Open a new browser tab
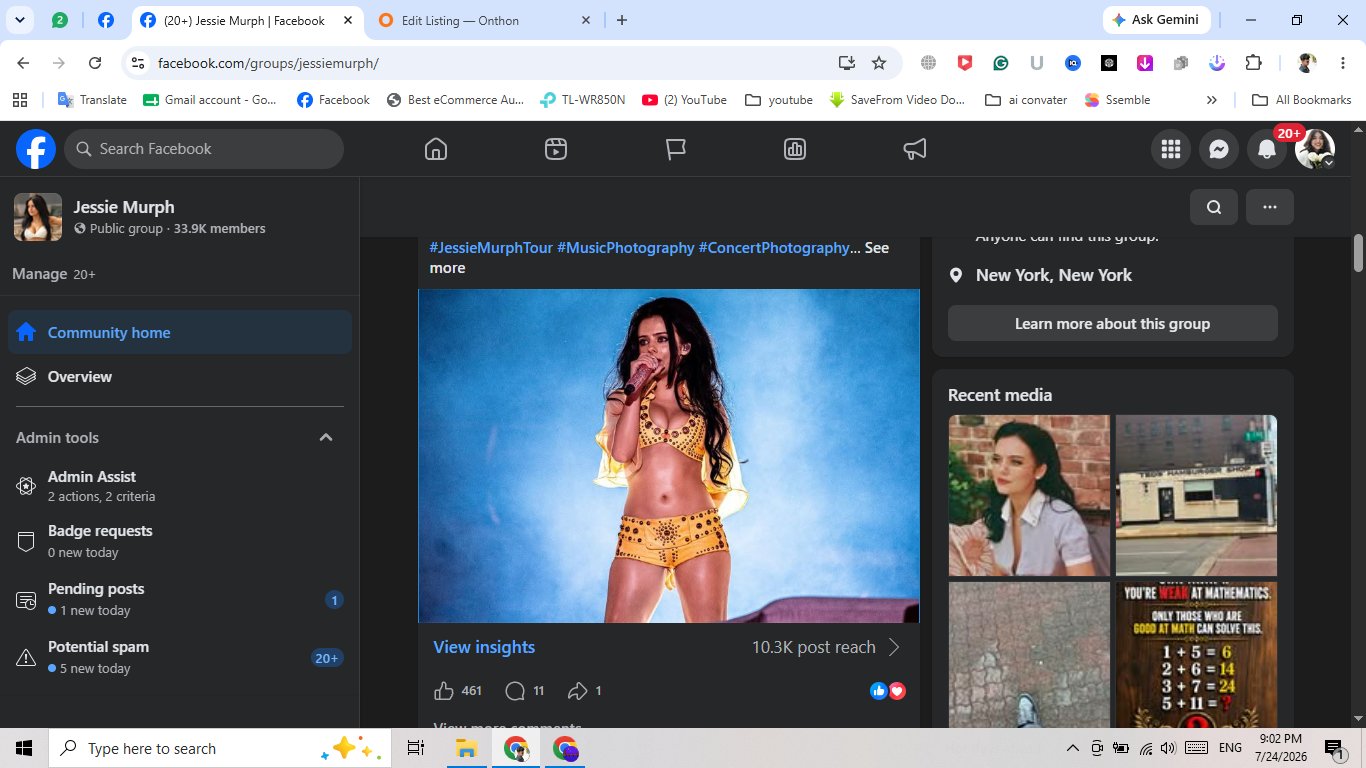 tap(622, 20)
